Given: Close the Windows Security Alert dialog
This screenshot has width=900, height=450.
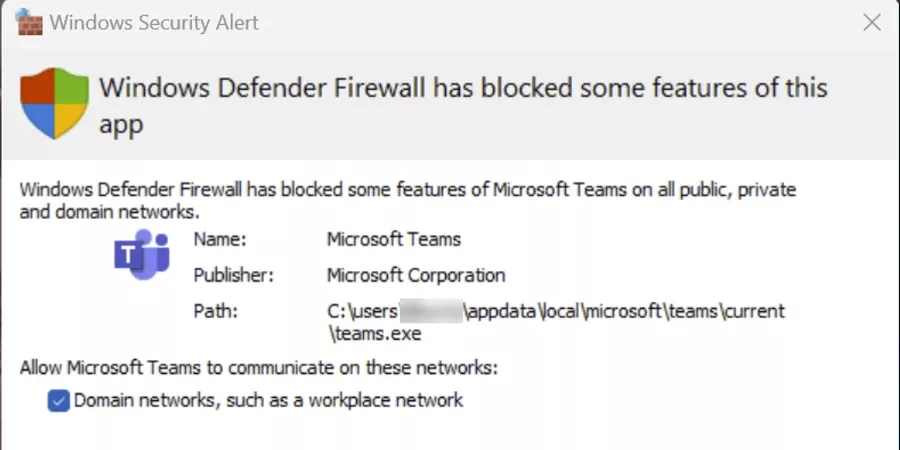Looking at the screenshot, I should (871, 22).
